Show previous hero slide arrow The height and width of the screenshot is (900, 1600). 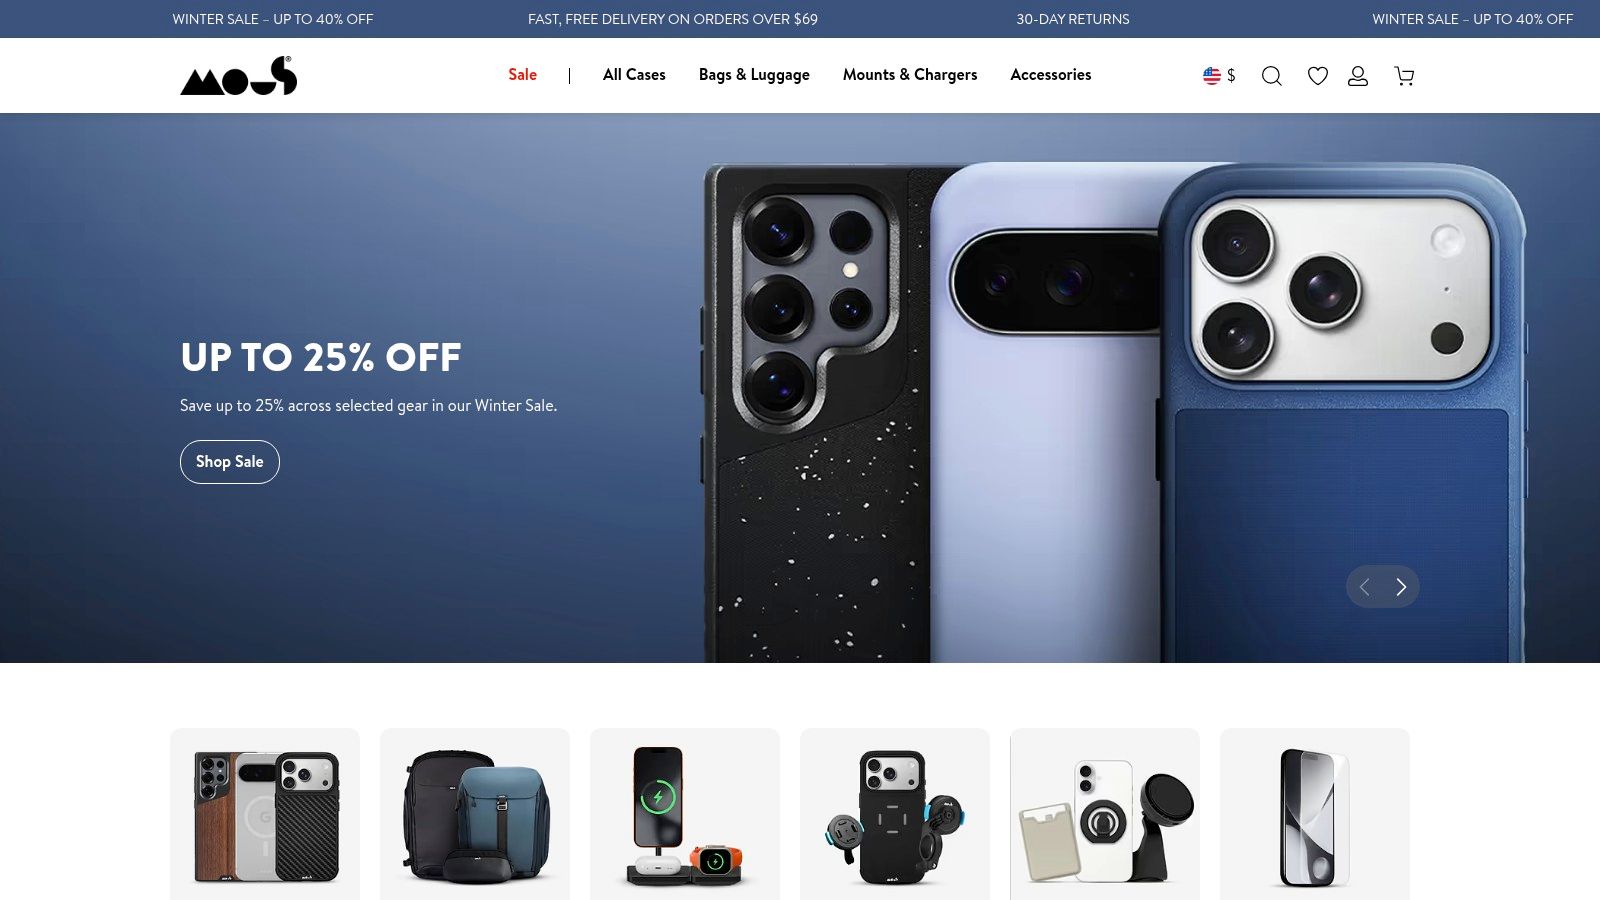(x=1364, y=587)
